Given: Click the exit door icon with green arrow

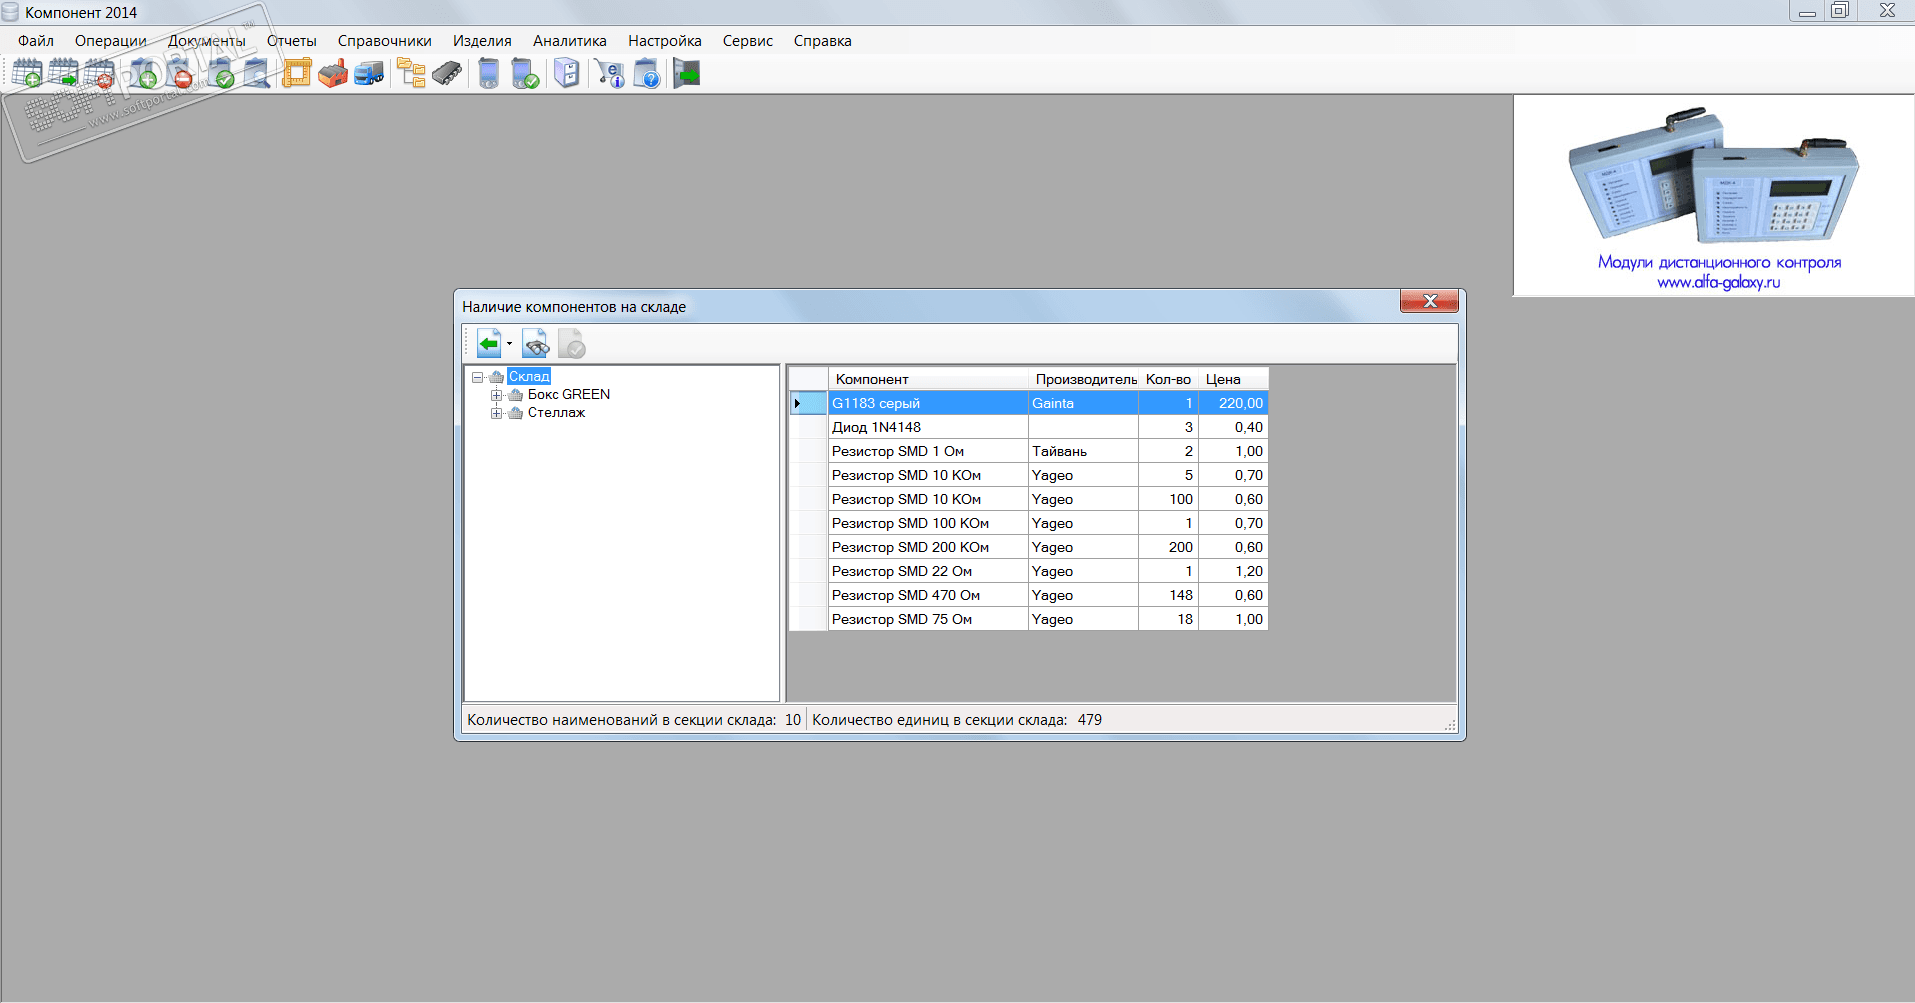Looking at the screenshot, I should pos(687,74).
